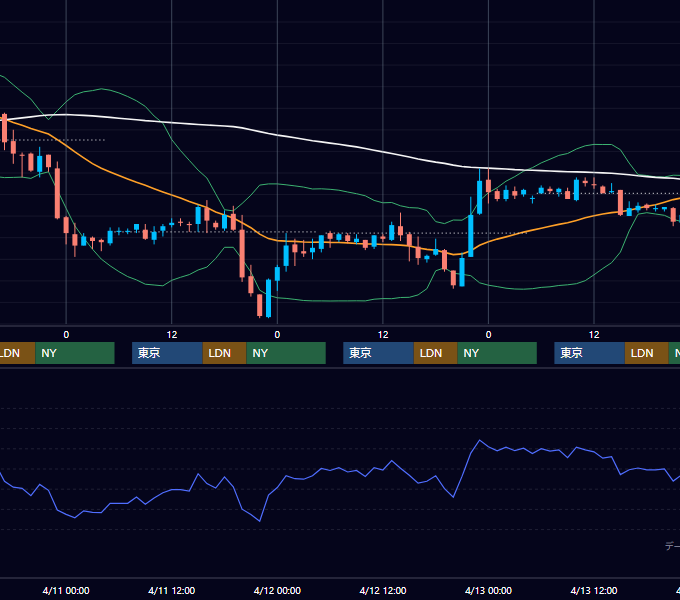Viewport: 680px width, 600px height.
Task: Select the LDN session block on 4/11 afternoon
Action: click(x=225, y=353)
